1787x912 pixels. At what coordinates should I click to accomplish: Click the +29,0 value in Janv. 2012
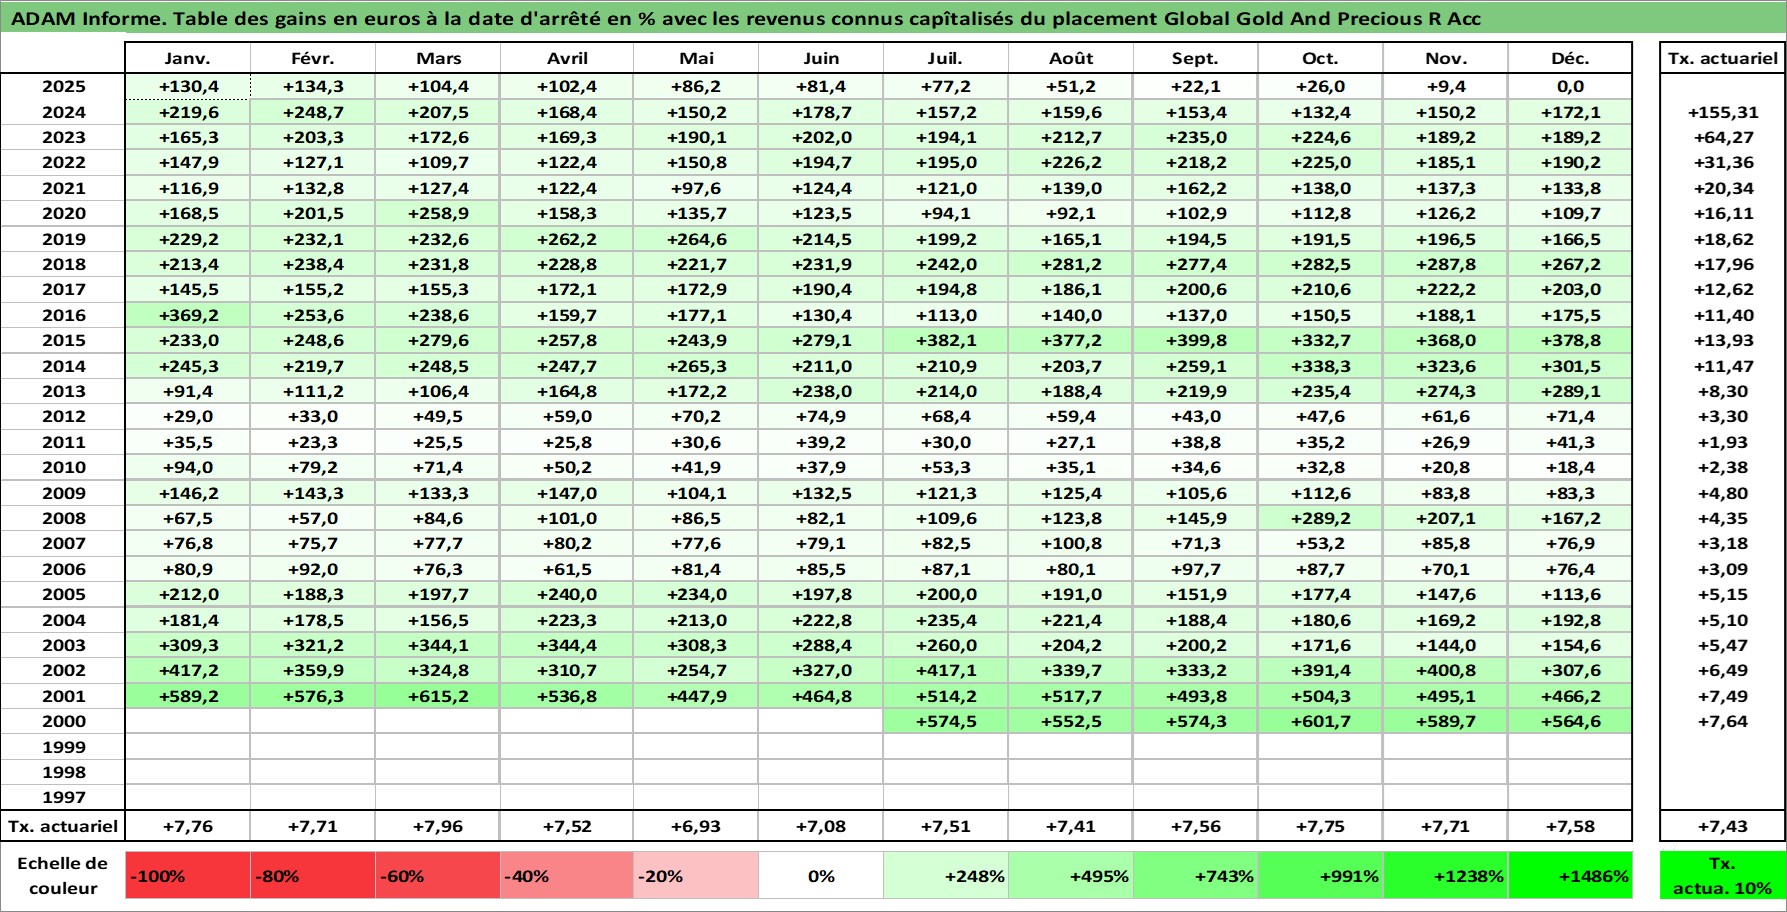pyautogui.click(x=188, y=416)
